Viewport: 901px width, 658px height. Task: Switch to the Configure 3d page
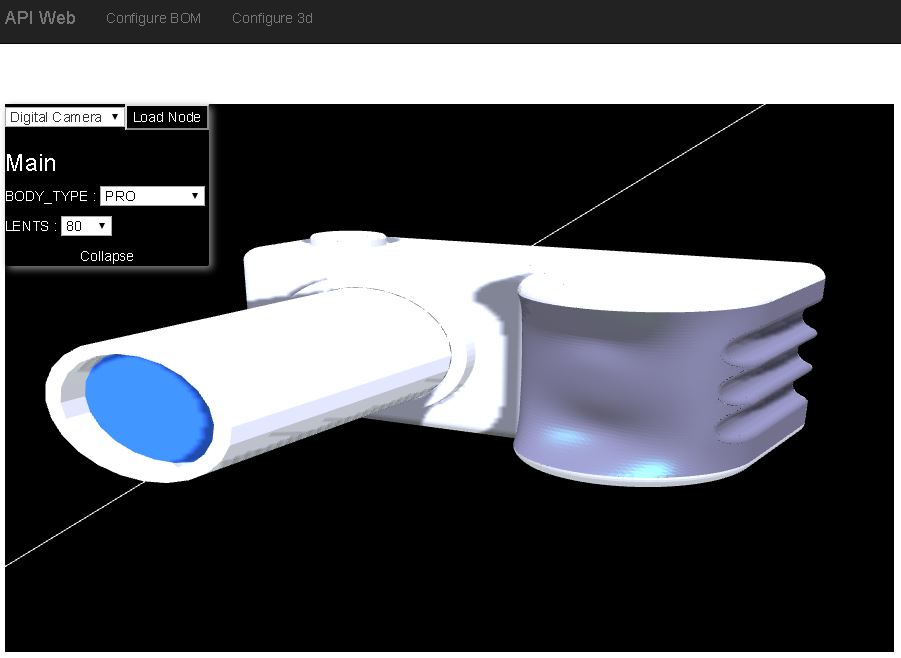[x=272, y=18]
